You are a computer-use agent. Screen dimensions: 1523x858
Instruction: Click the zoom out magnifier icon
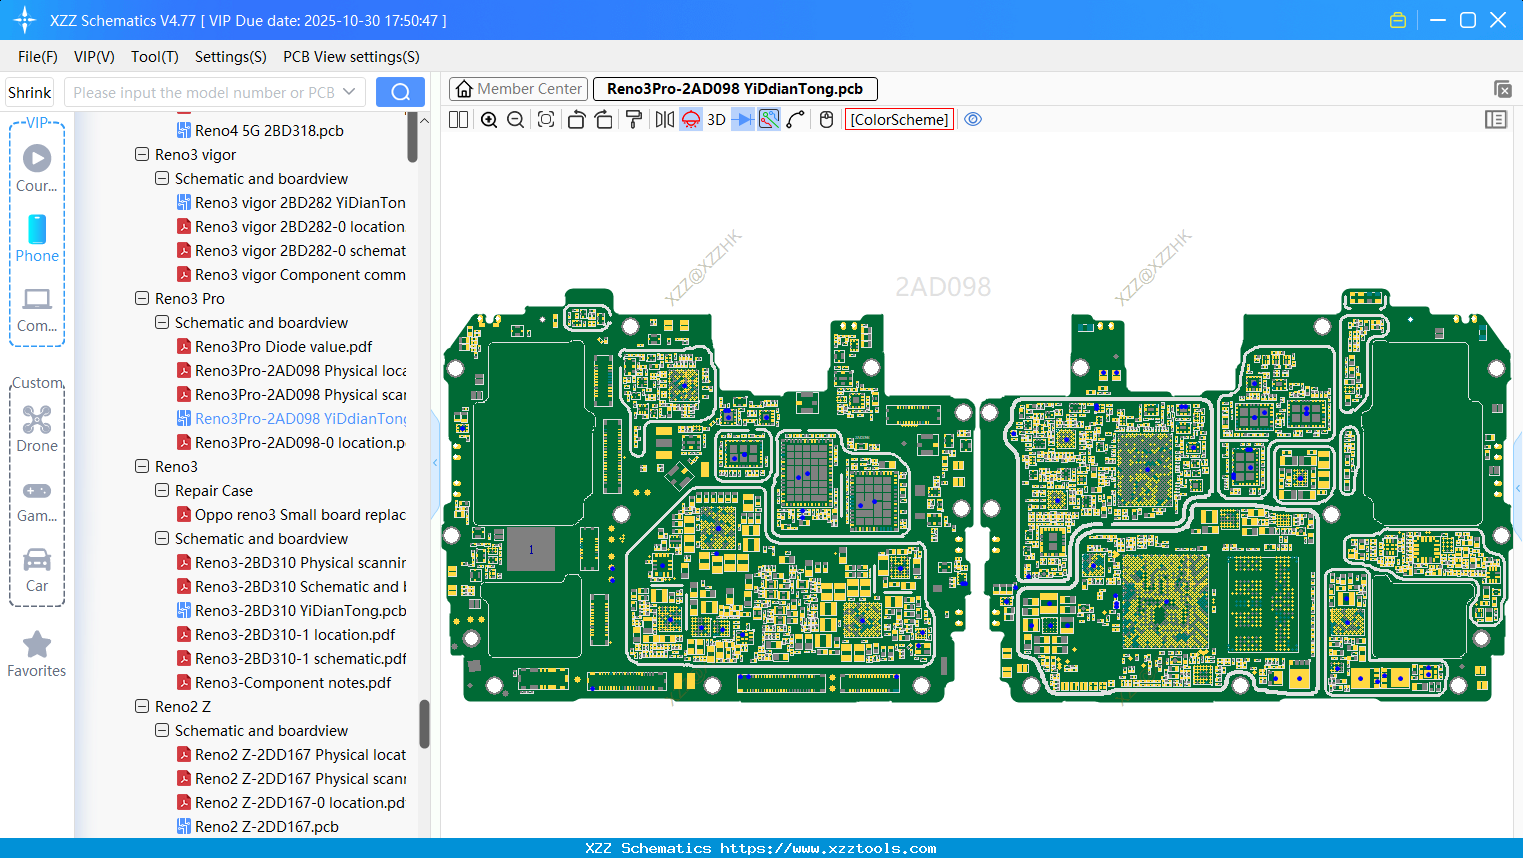click(x=516, y=120)
